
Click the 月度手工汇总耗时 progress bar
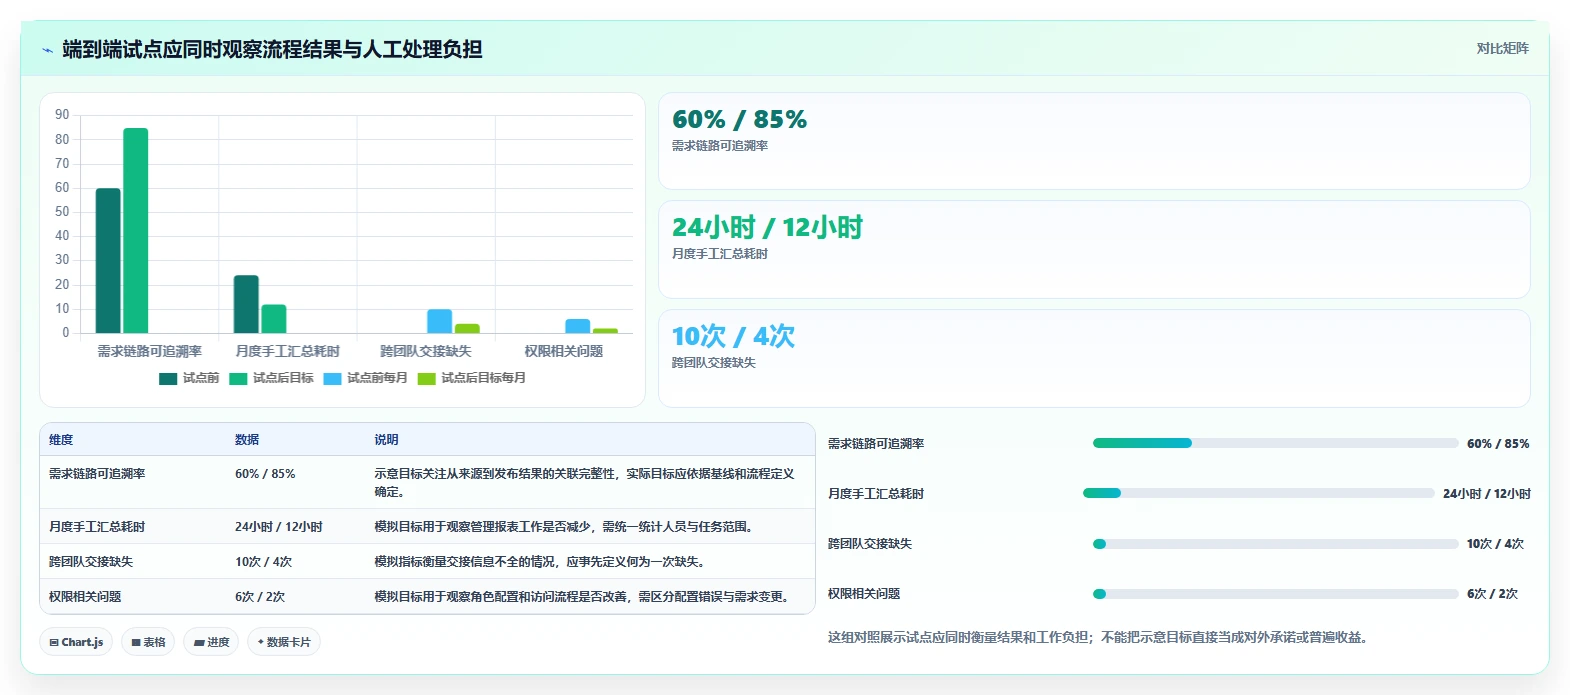pyautogui.click(x=1259, y=493)
